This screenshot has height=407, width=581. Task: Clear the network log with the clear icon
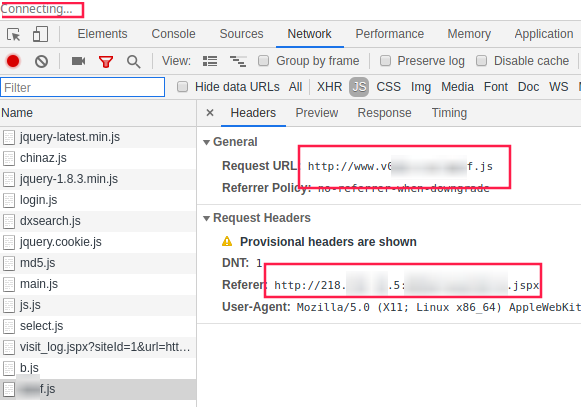pos(41,61)
